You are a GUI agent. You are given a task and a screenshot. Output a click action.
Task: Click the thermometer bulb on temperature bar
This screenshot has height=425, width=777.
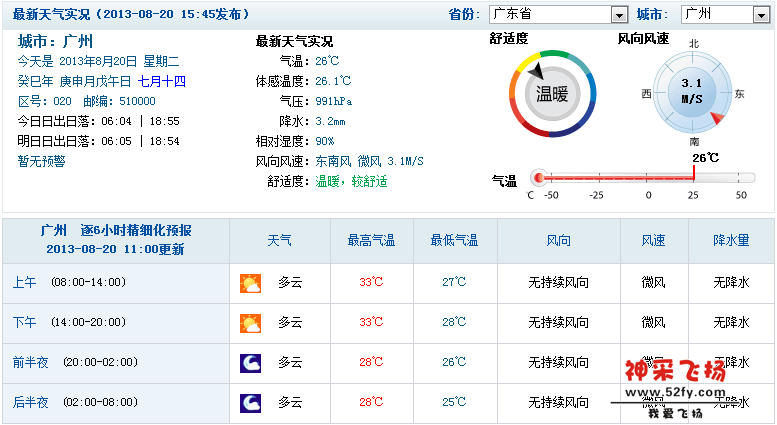[x=539, y=177]
